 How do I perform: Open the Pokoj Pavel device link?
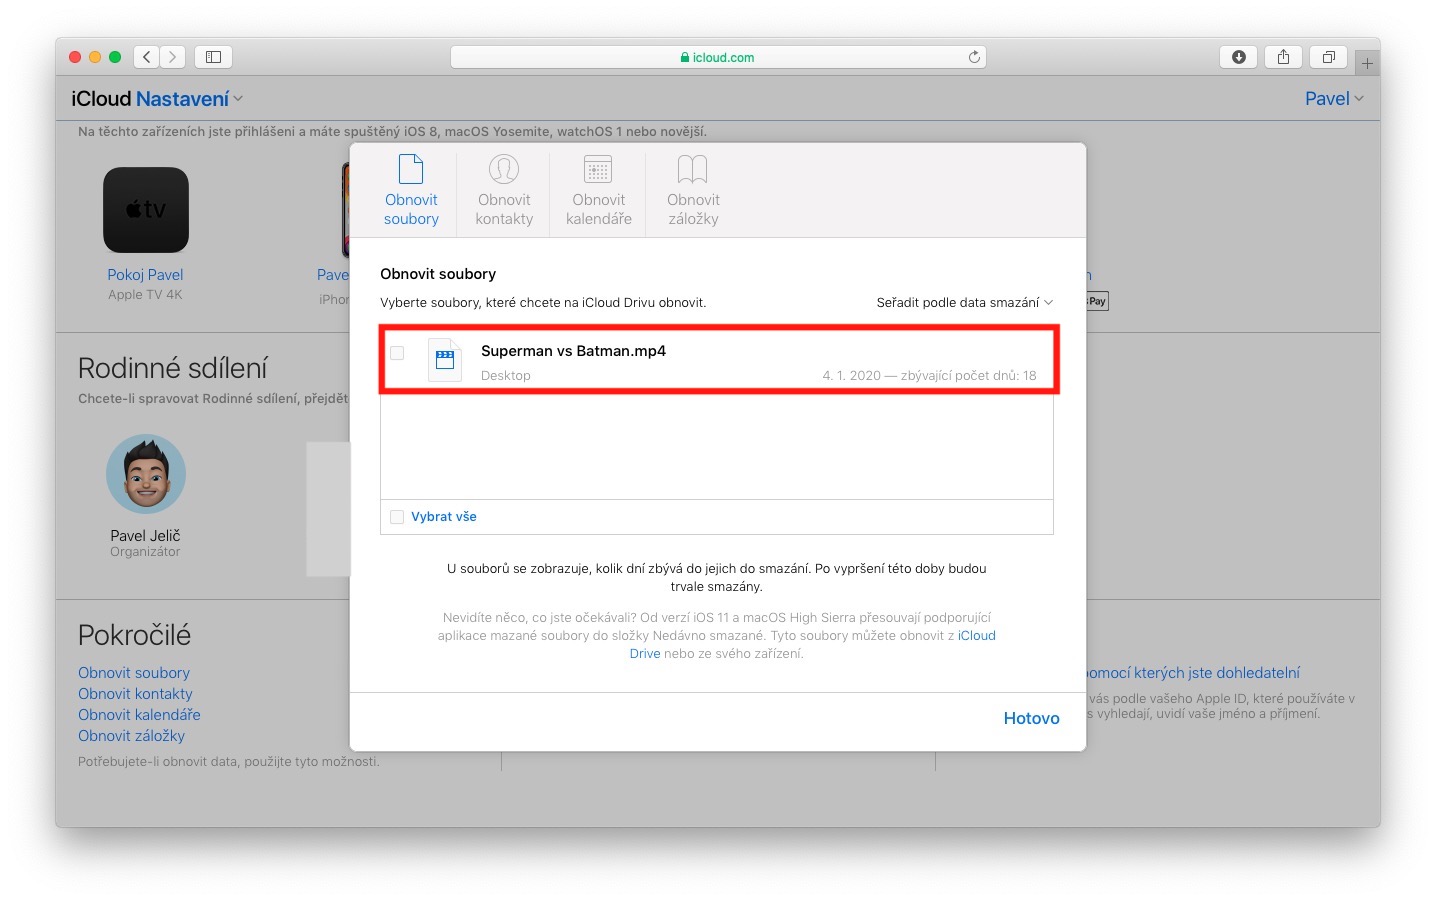click(145, 275)
